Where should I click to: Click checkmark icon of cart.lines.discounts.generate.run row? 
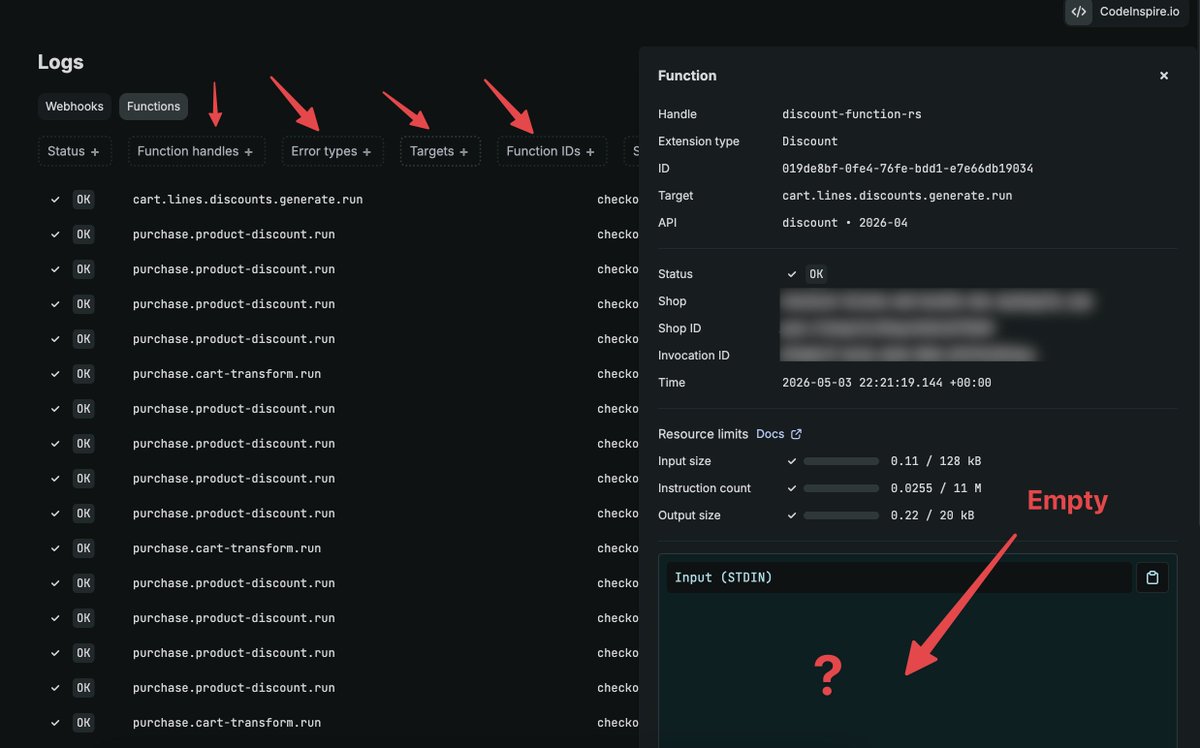(x=55, y=200)
